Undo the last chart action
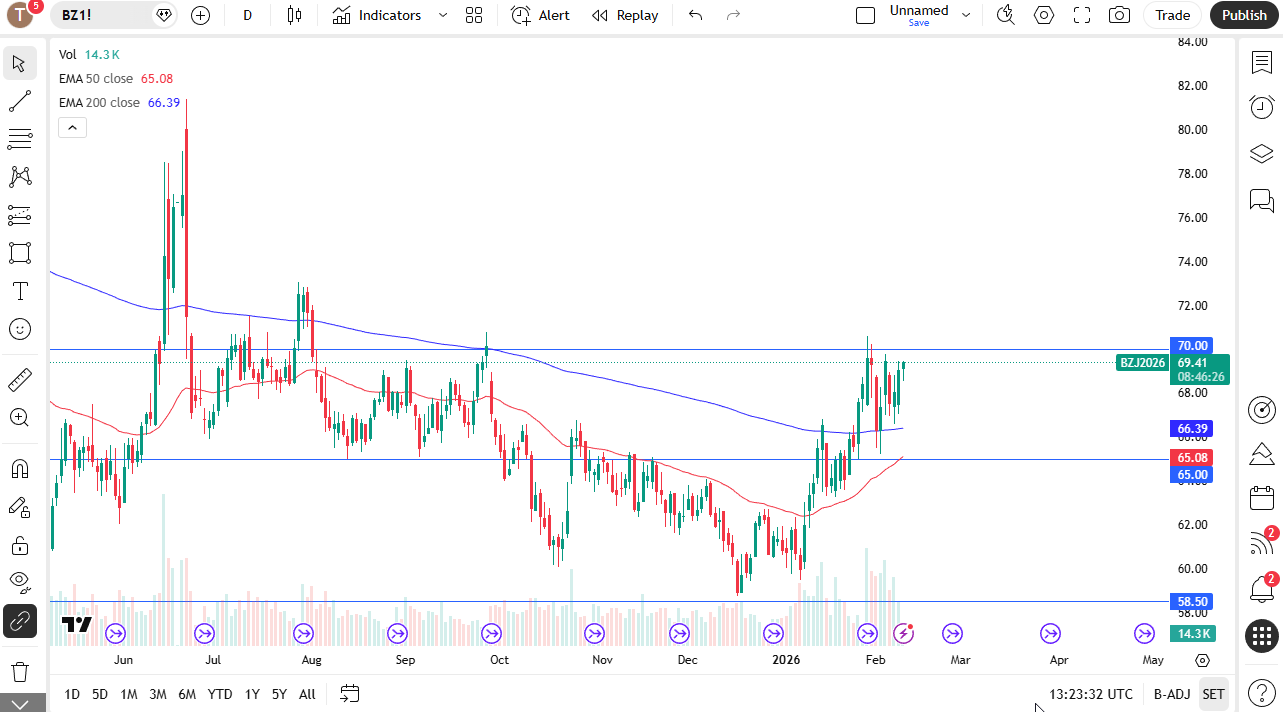The width and height of the screenshot is (1283, 712). coord(696,15)
